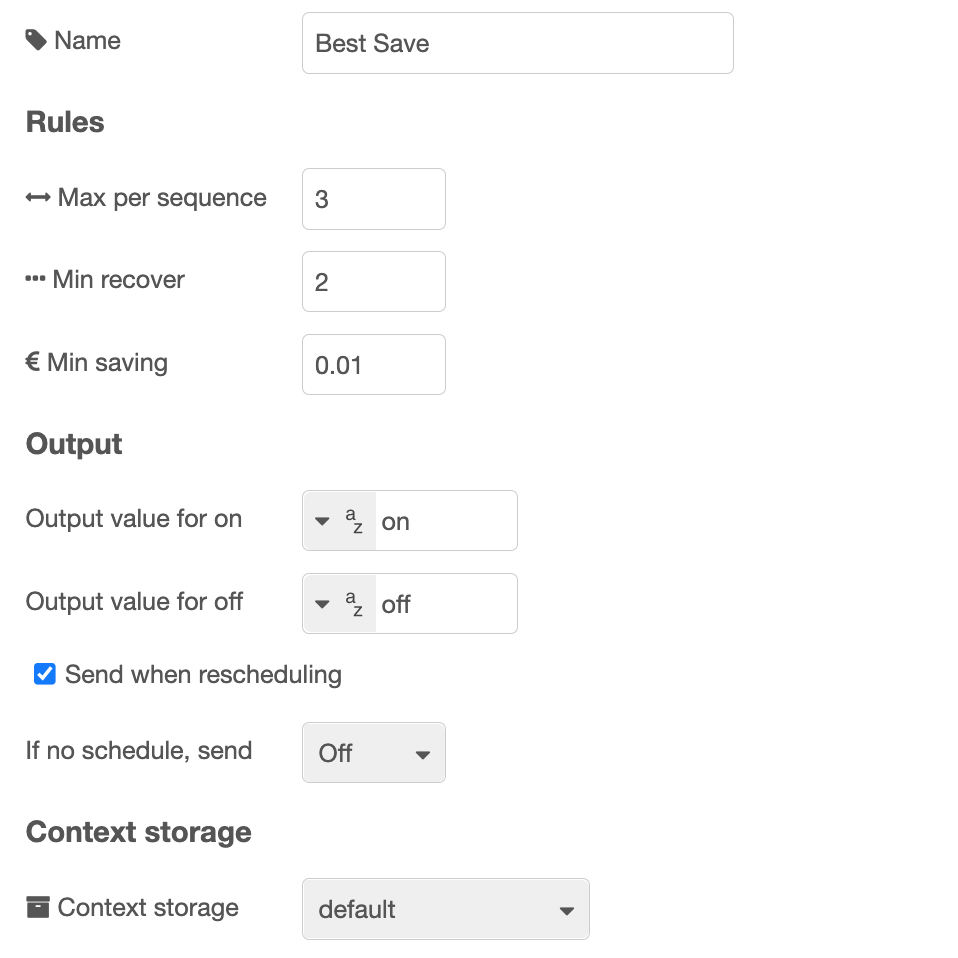Click the Name field containing Best Save
The height and width of the screenshot is (958, 958).
tap(518, 43)
